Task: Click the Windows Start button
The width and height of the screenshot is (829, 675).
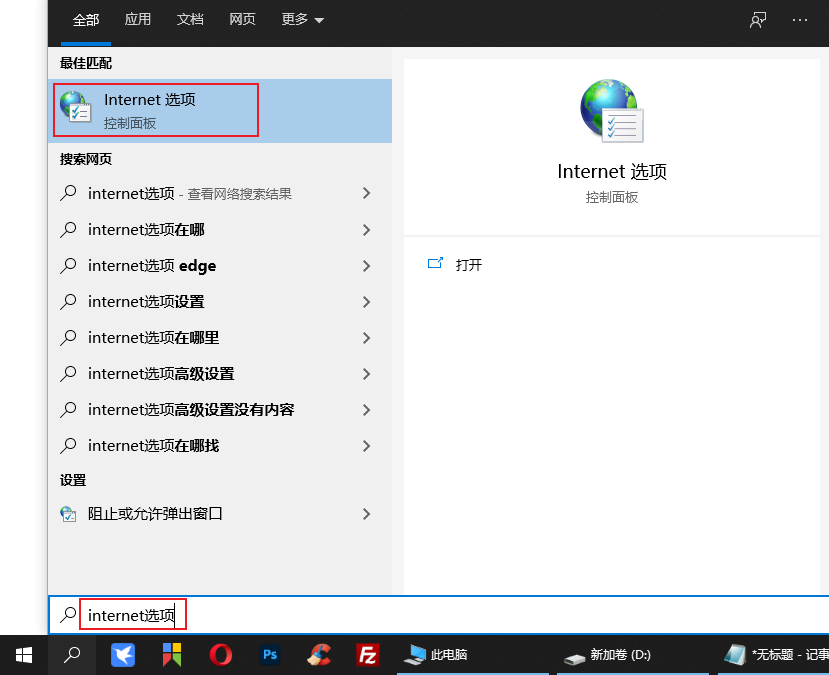Action: tap(24, 655)
